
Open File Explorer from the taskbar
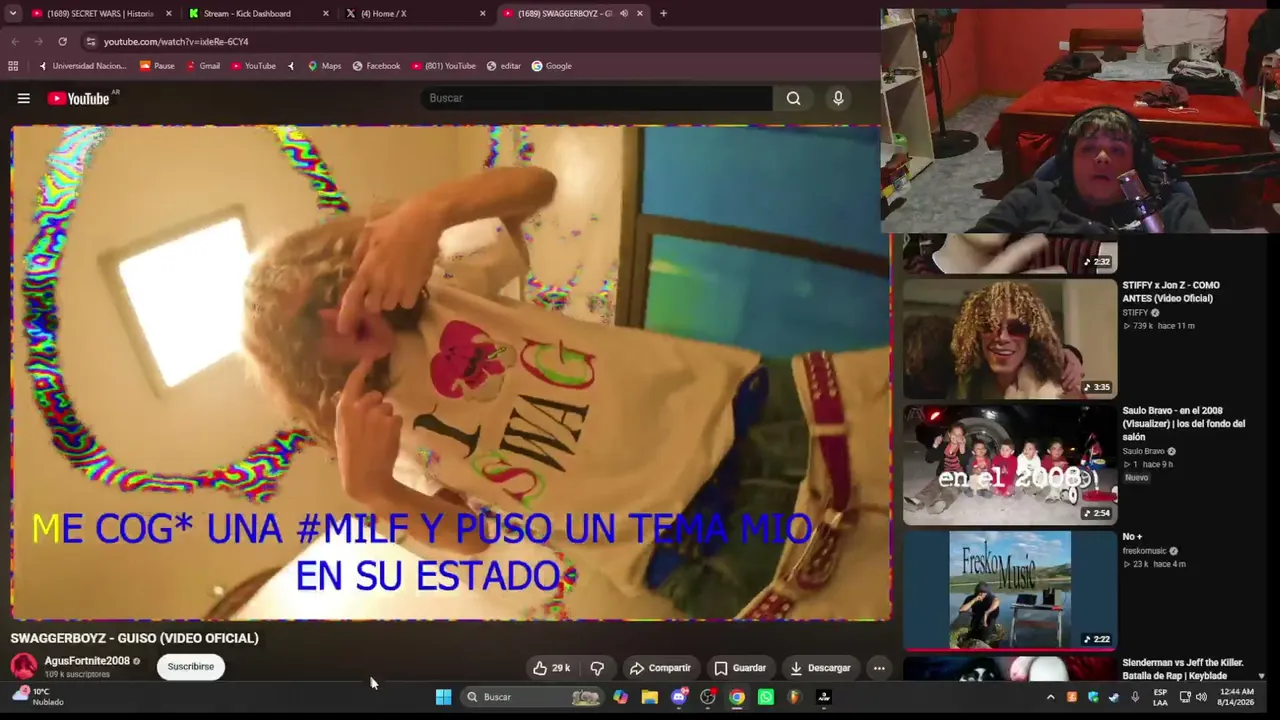coord(650,697)
